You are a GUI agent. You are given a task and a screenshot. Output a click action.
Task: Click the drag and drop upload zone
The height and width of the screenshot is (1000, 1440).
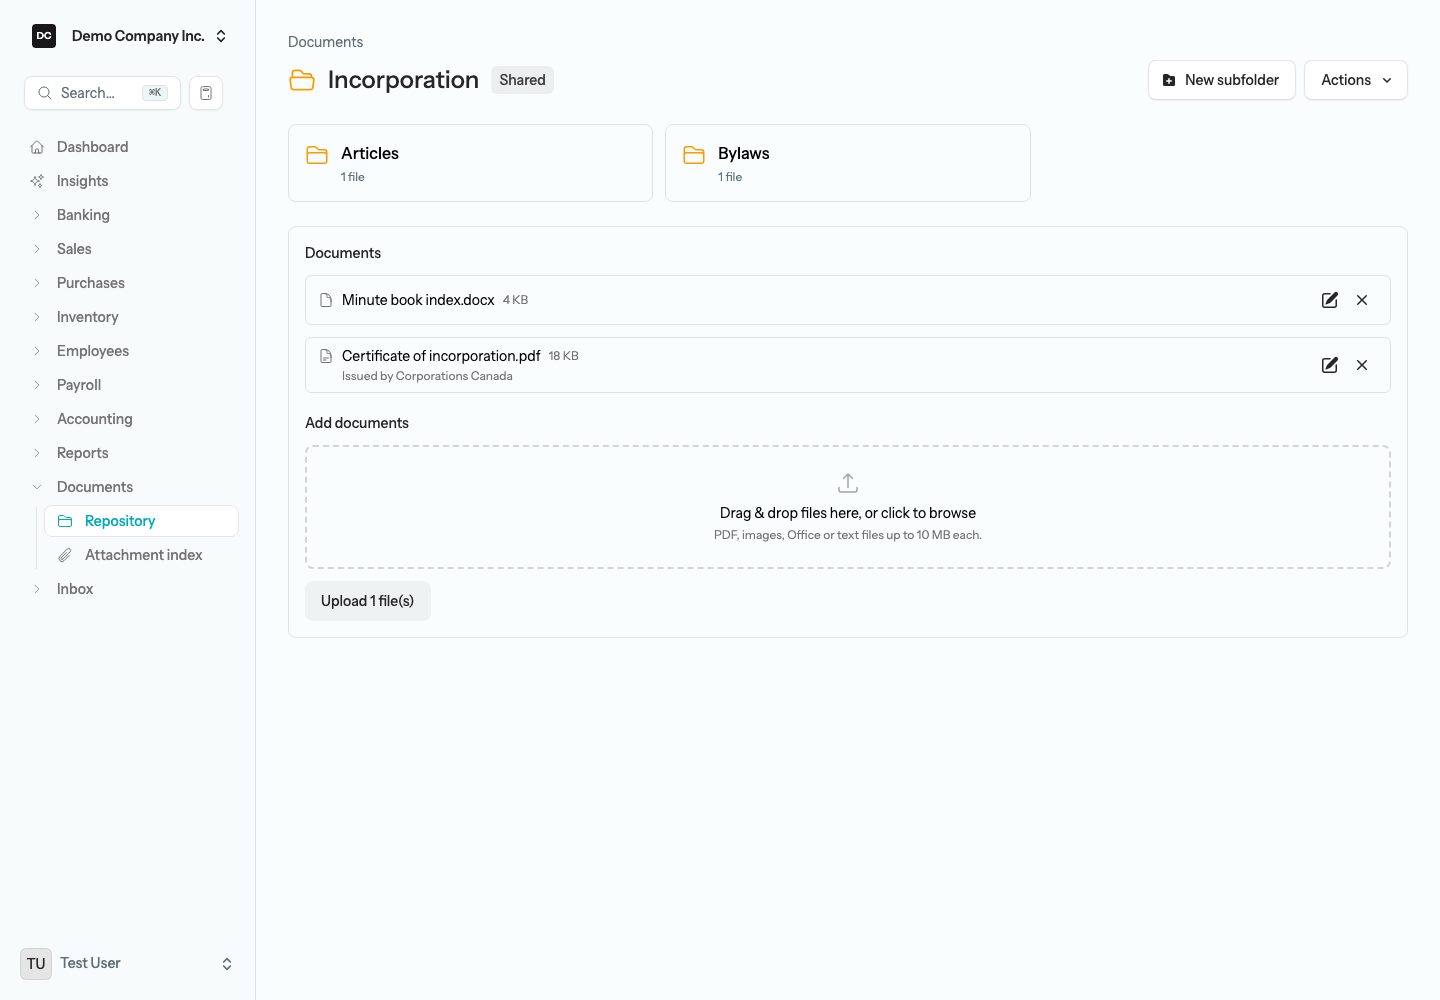tap(848, 507)
